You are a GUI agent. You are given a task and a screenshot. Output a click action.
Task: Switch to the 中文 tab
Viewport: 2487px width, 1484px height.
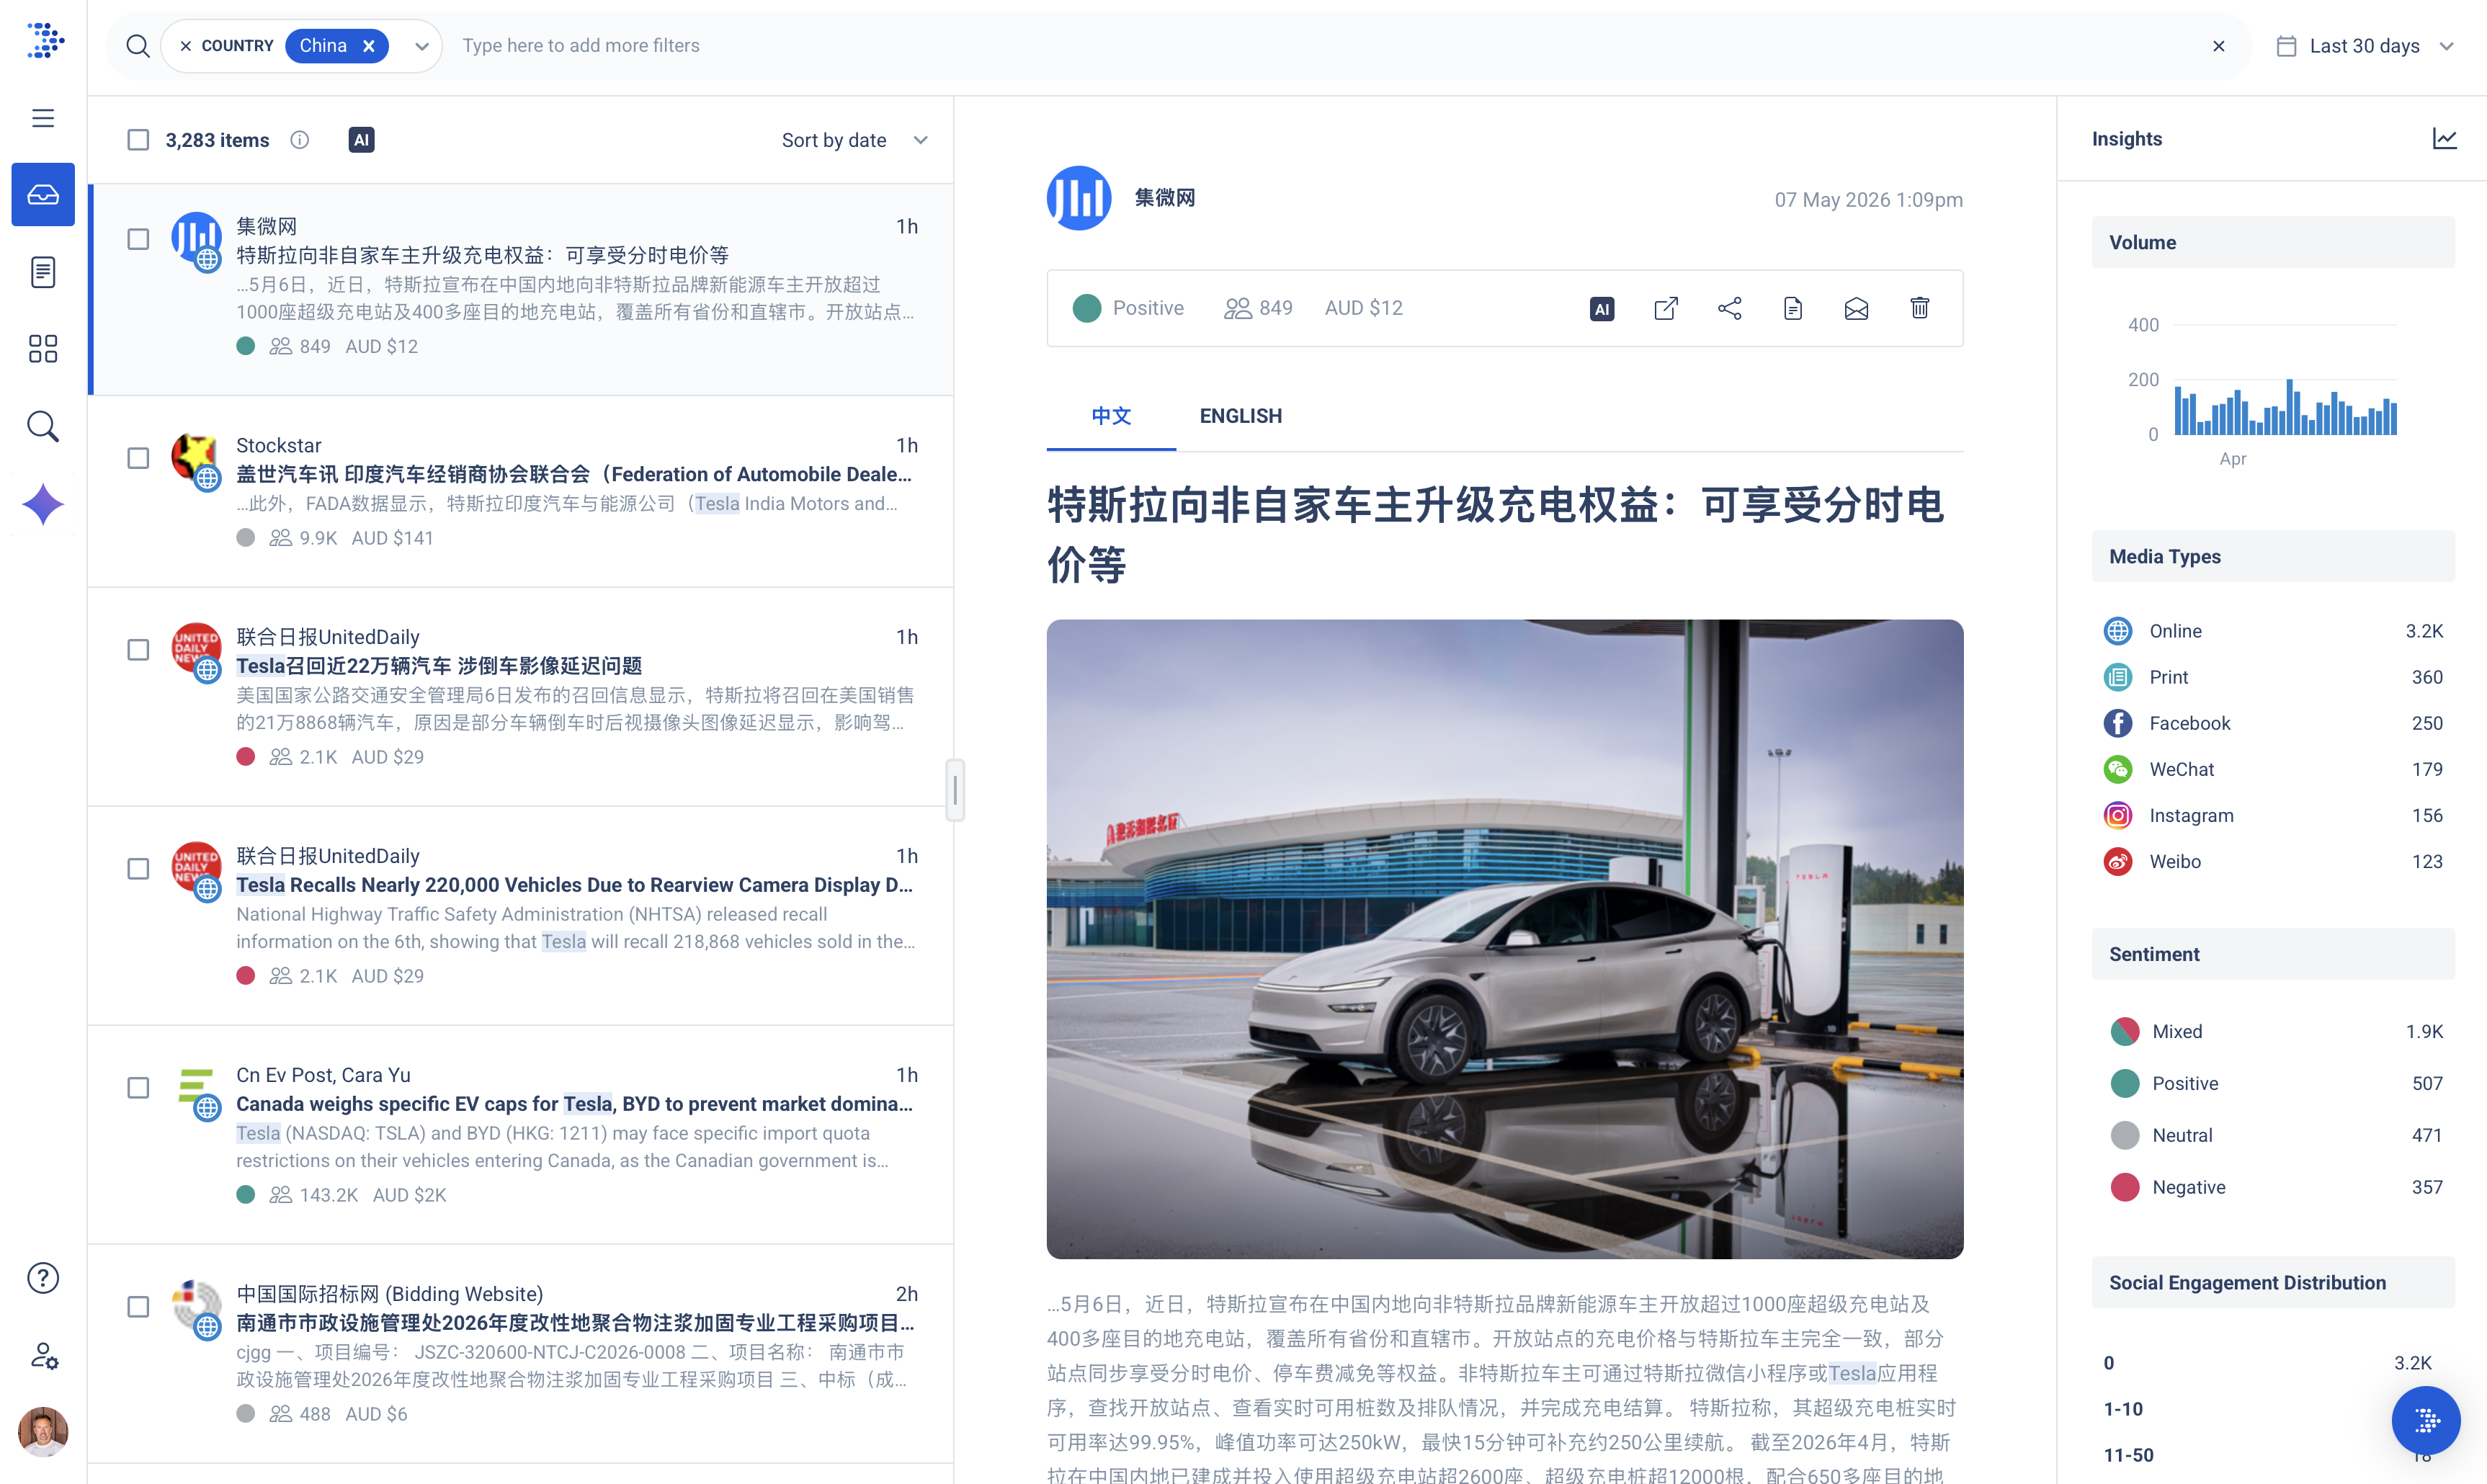pyautogui.click(x=1111, y=416)
